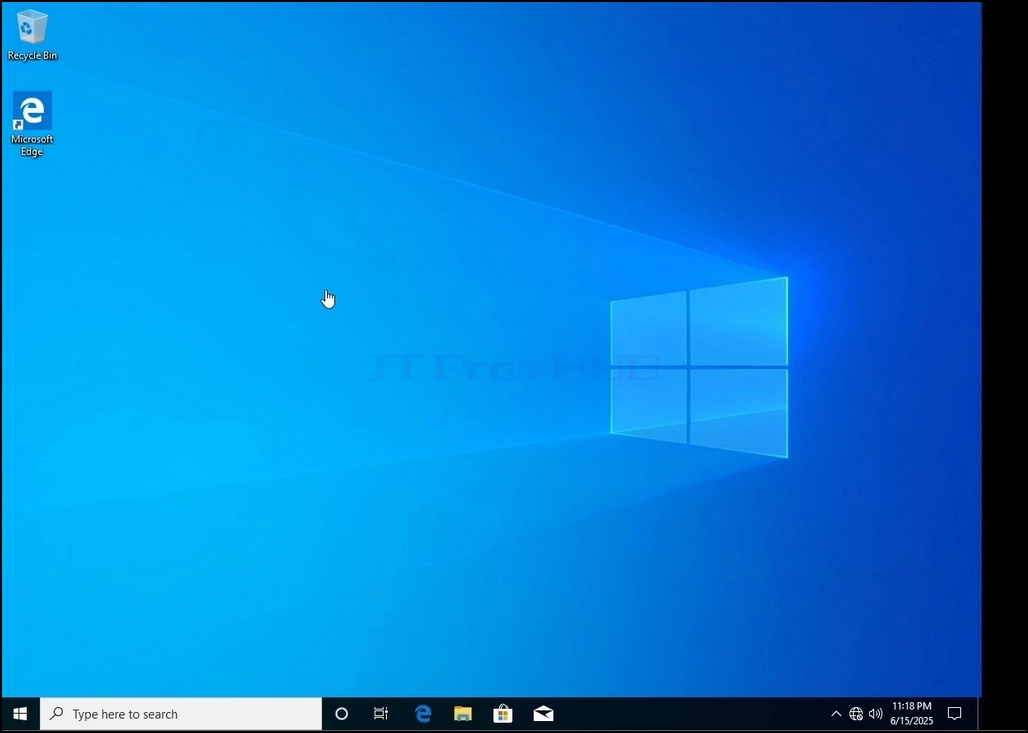The image size is (1028, 733).
Task: Open the Mail app from the taskbar
Action: coord(544,714)
